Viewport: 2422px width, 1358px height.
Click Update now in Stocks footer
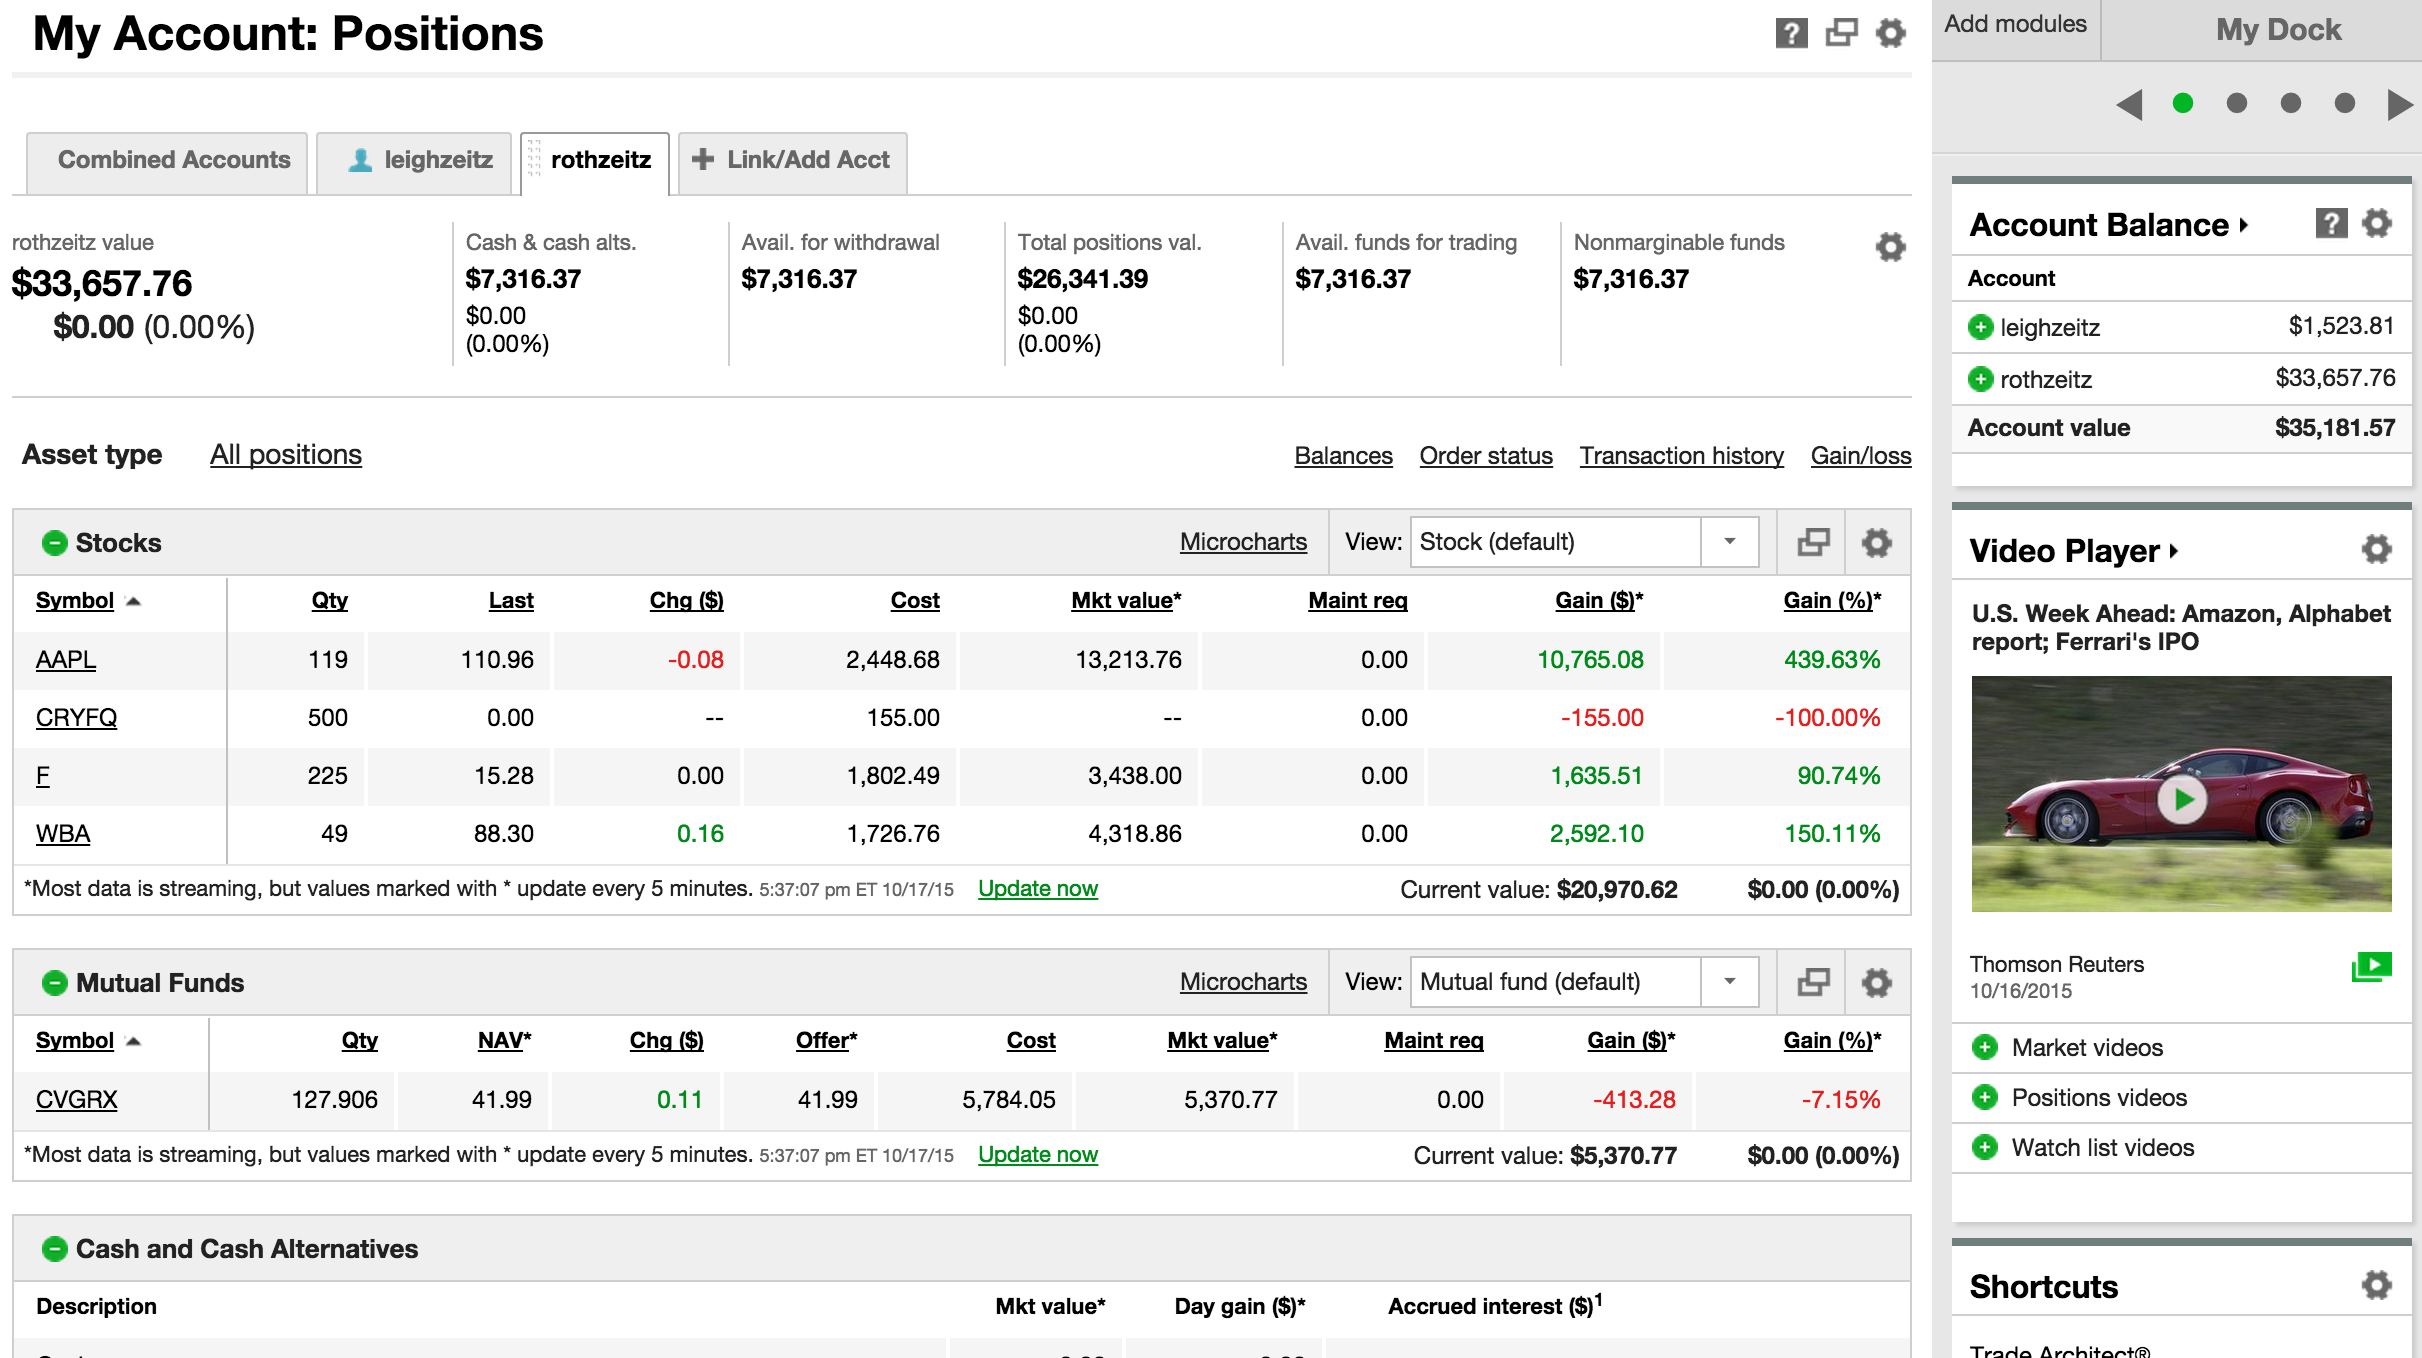click(x=1037, y=889)
